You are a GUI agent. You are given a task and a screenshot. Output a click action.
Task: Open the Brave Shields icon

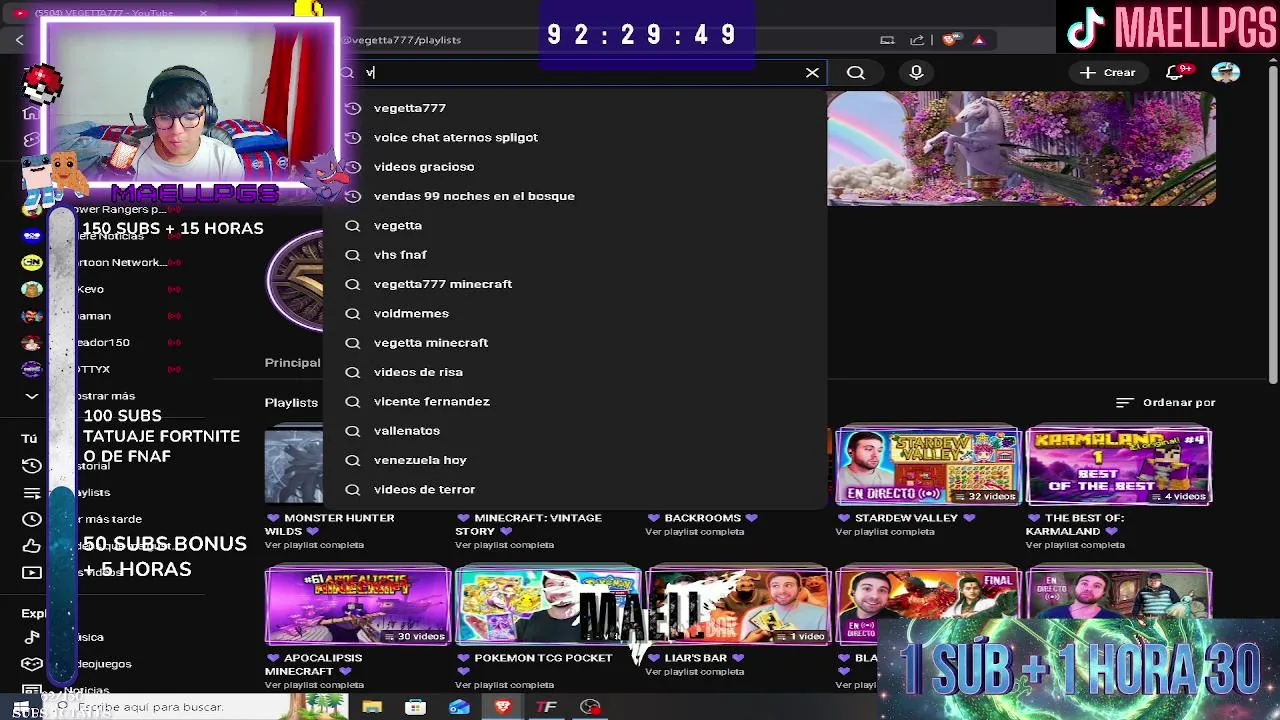949,40
